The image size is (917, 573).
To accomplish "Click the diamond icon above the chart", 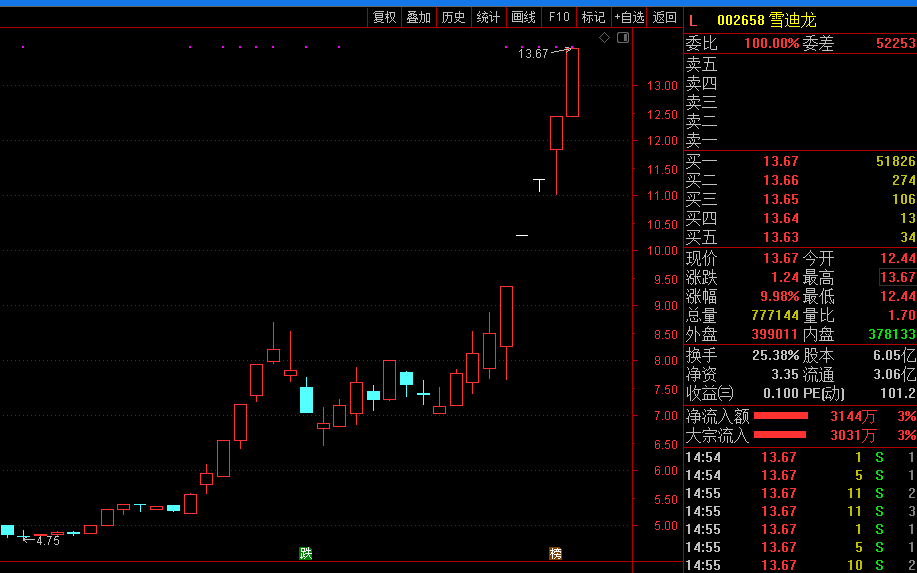I will [x=604, y=38].
